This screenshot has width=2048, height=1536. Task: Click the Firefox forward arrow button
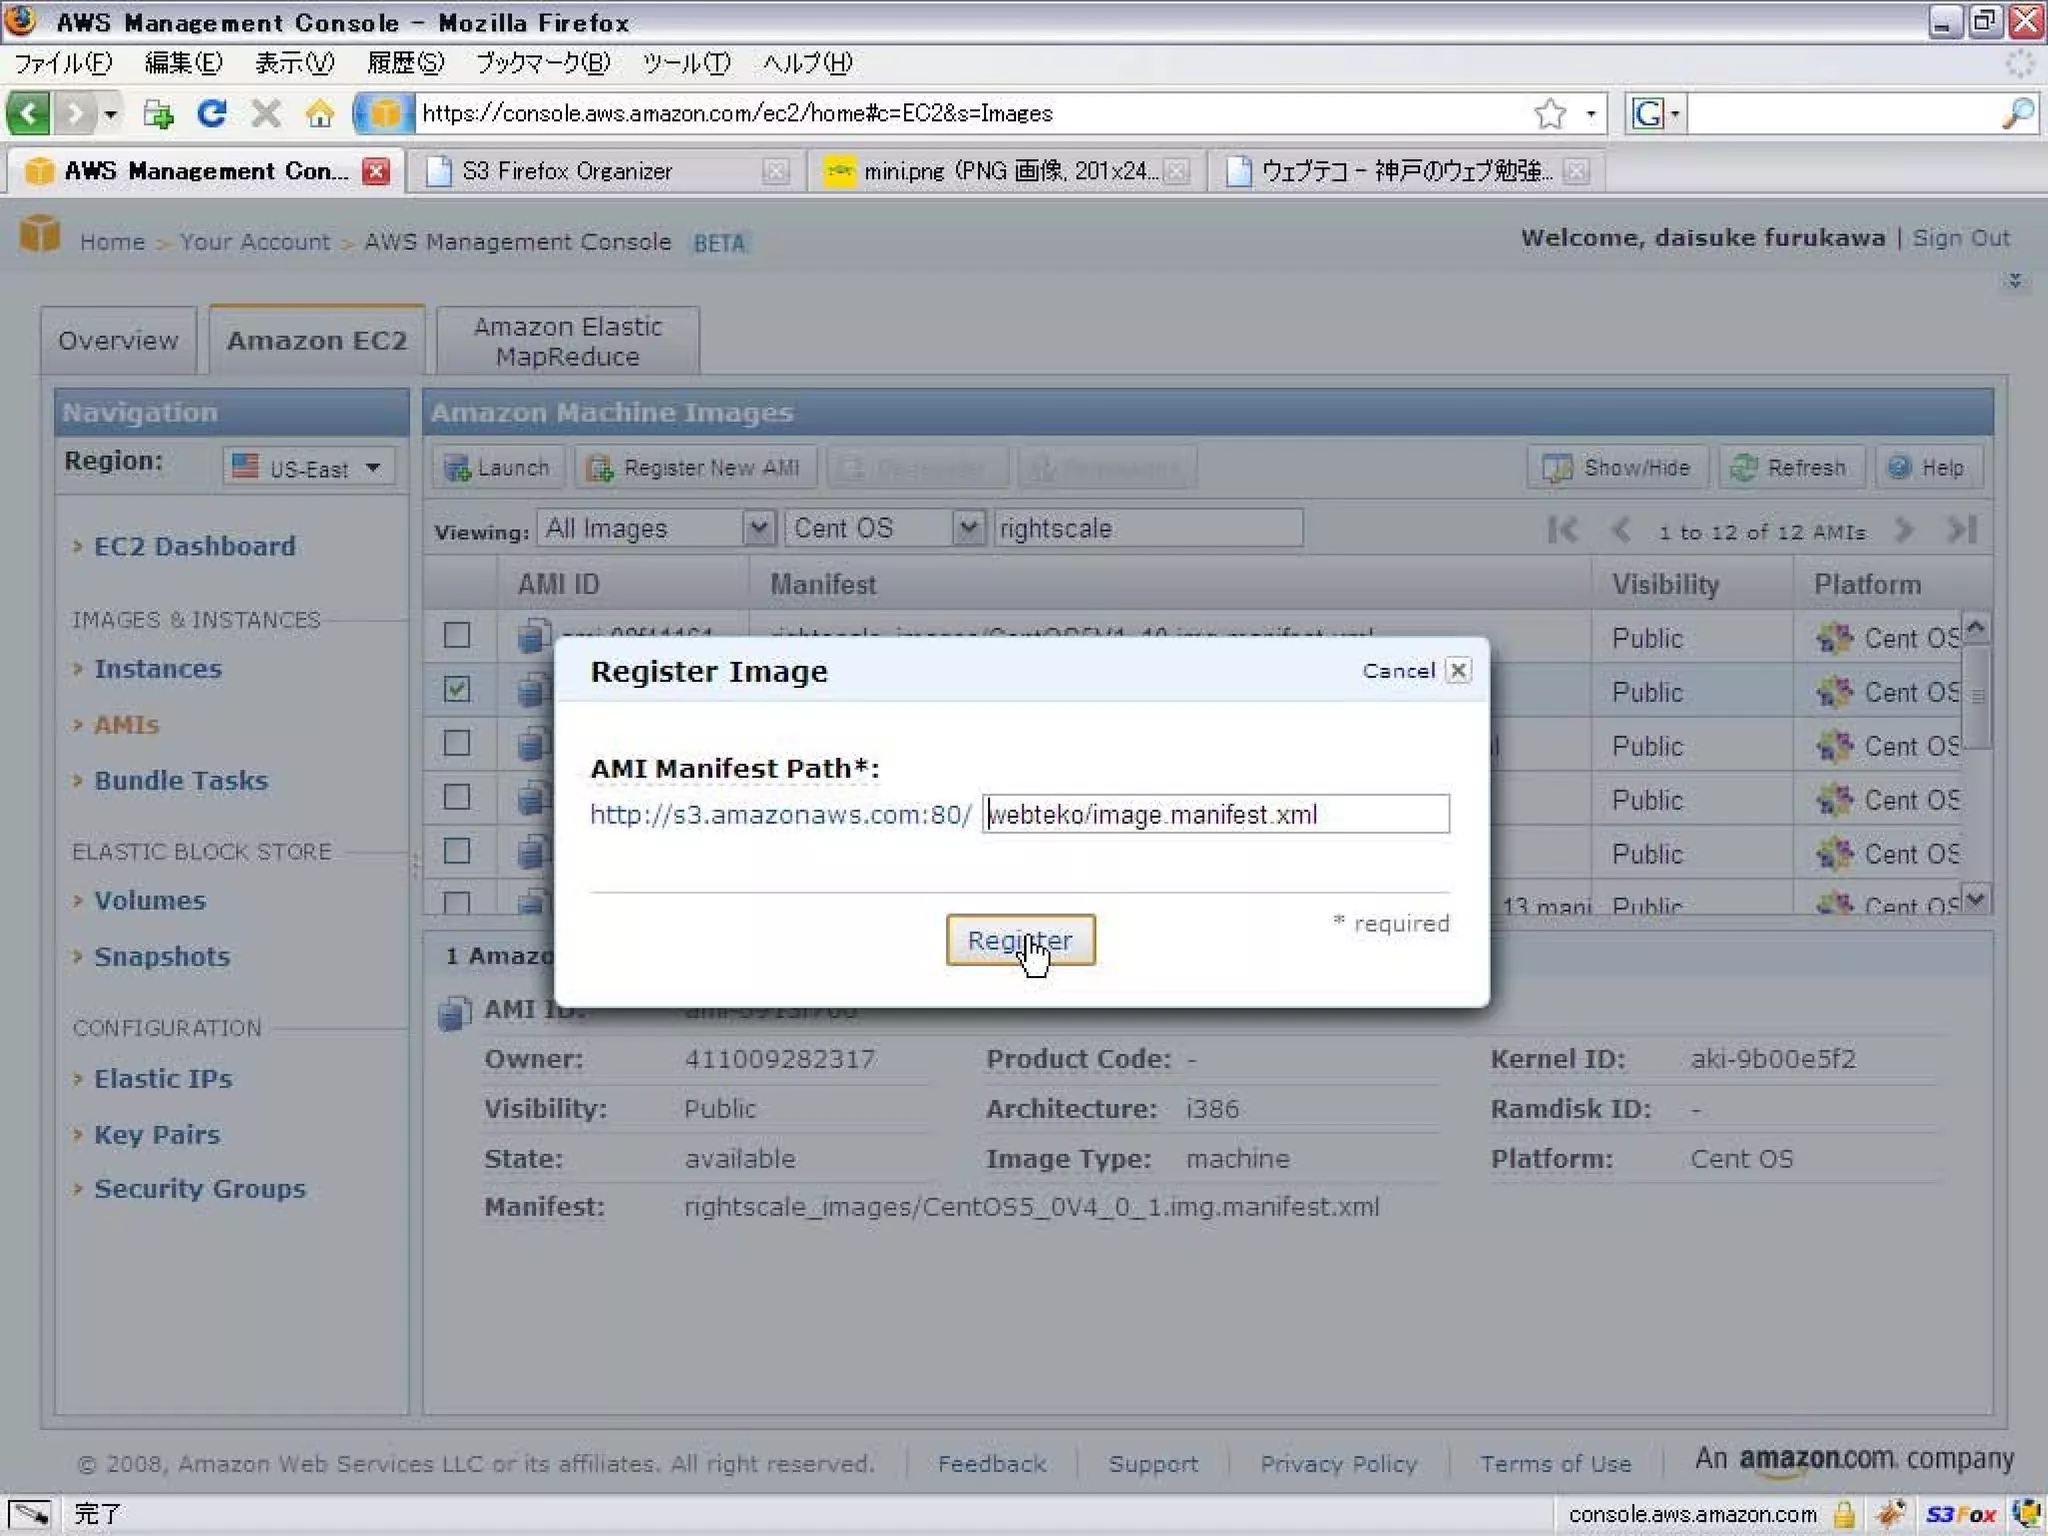pyautogui.click(x=74, y=113)
